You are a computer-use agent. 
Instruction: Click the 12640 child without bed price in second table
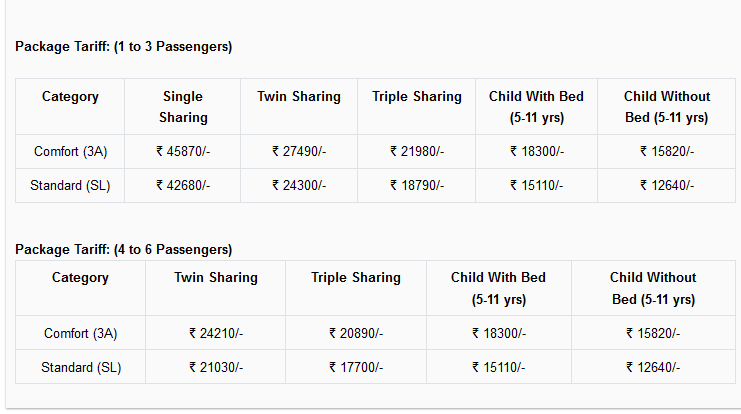coord(653,367)
